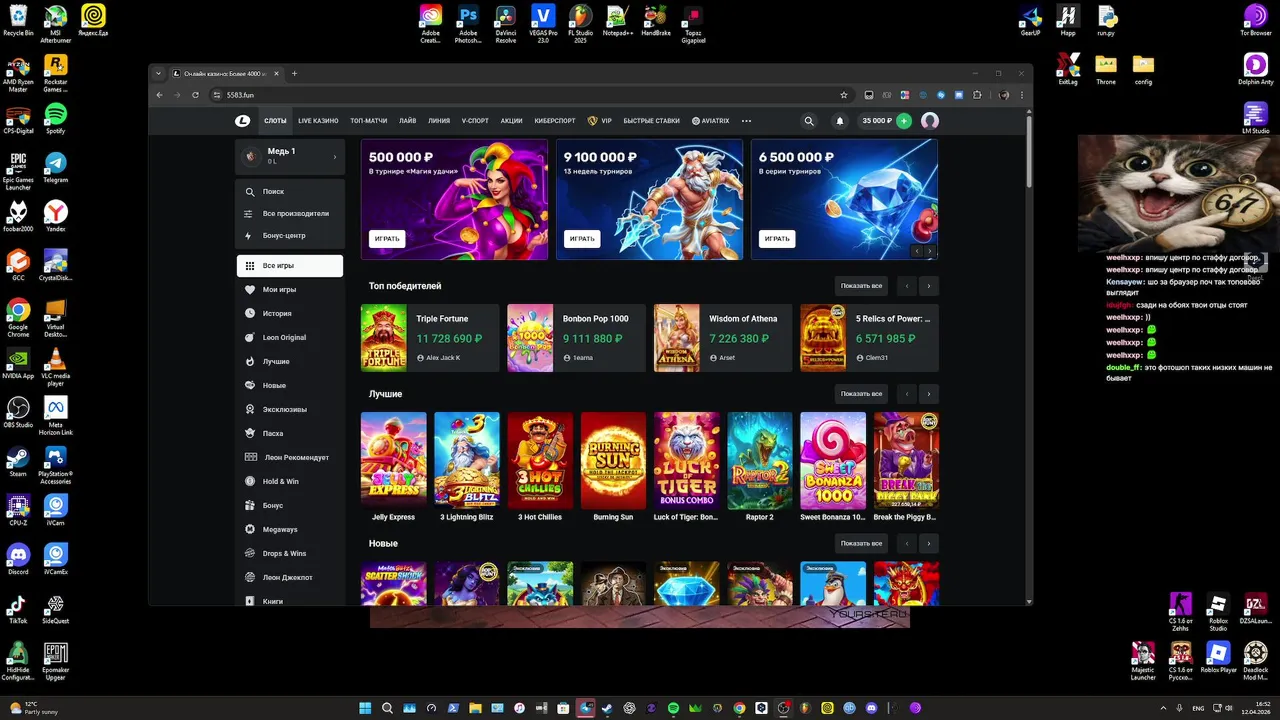This screenshot has width=1280, height=720.
Task: Click 'ИГРАТЬ' on 6 500 000 ₽ banner
Action: point(777,239)
